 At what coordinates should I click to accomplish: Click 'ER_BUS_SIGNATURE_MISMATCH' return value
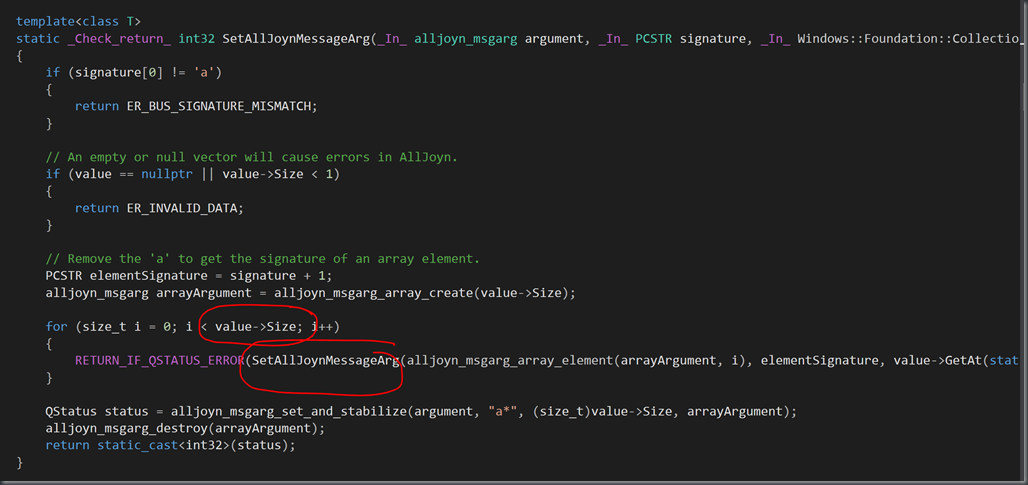point(221,106)
